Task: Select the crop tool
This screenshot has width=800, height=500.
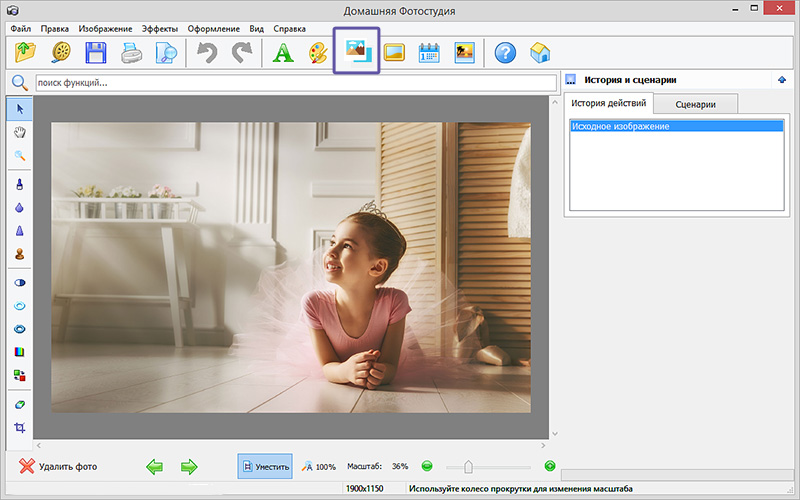Action: (x=20, y=428)
